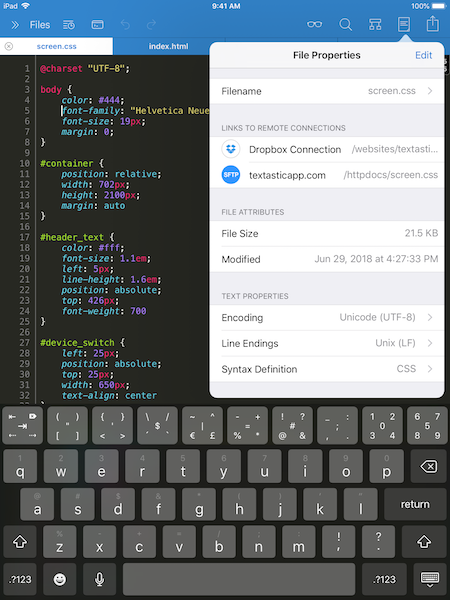This screenshot has width=450, height=600.
Task: Open the symbol list icon
Action: [375, 25]
